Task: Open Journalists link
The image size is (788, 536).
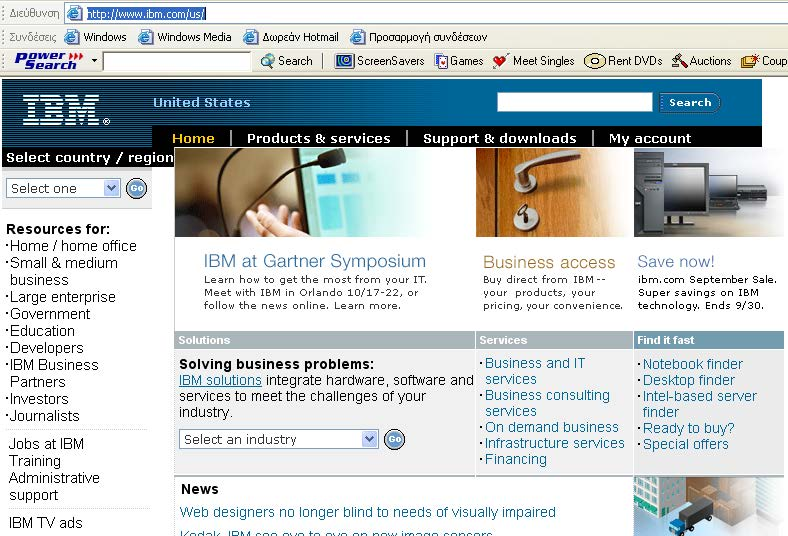Action: pos(45,416)
